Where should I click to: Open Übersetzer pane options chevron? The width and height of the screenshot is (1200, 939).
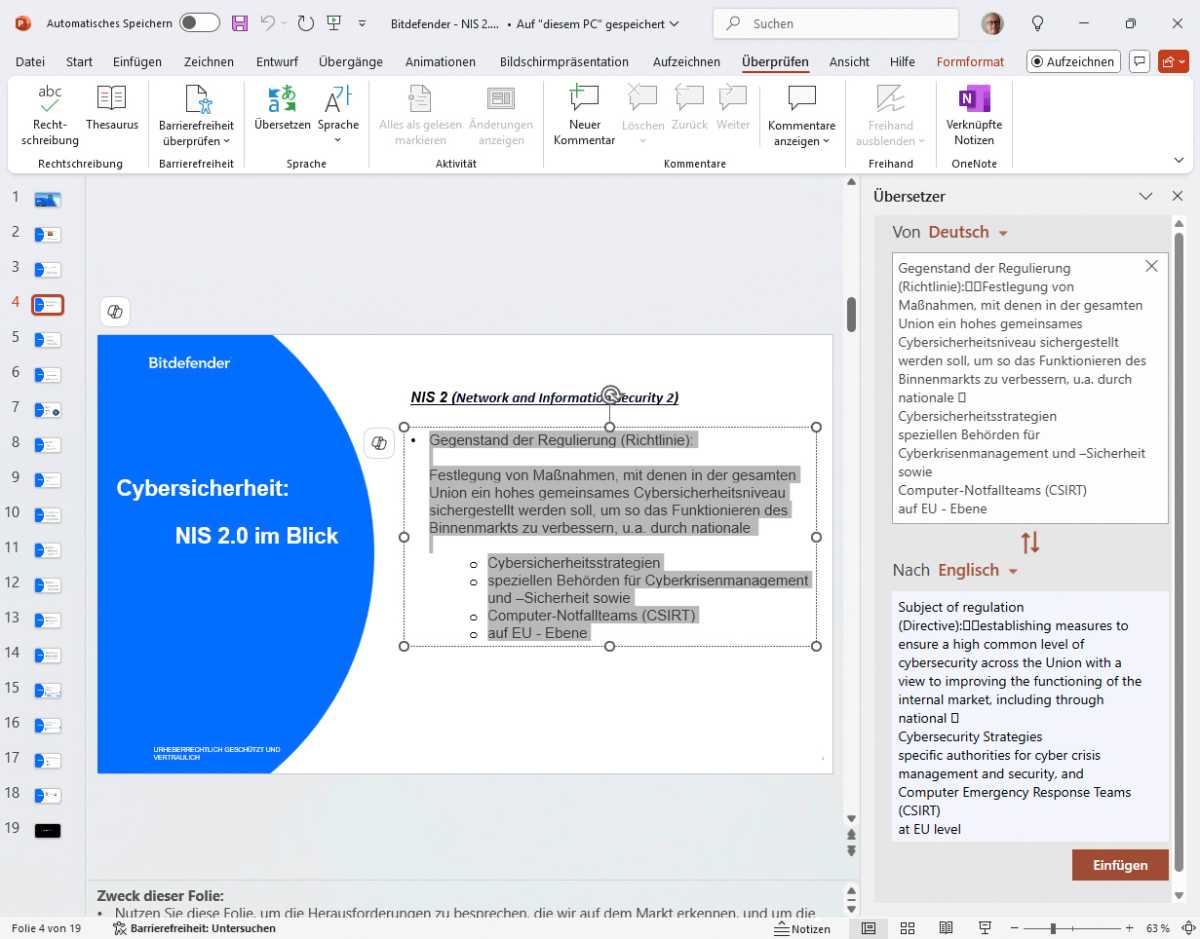coord(1147,196)
